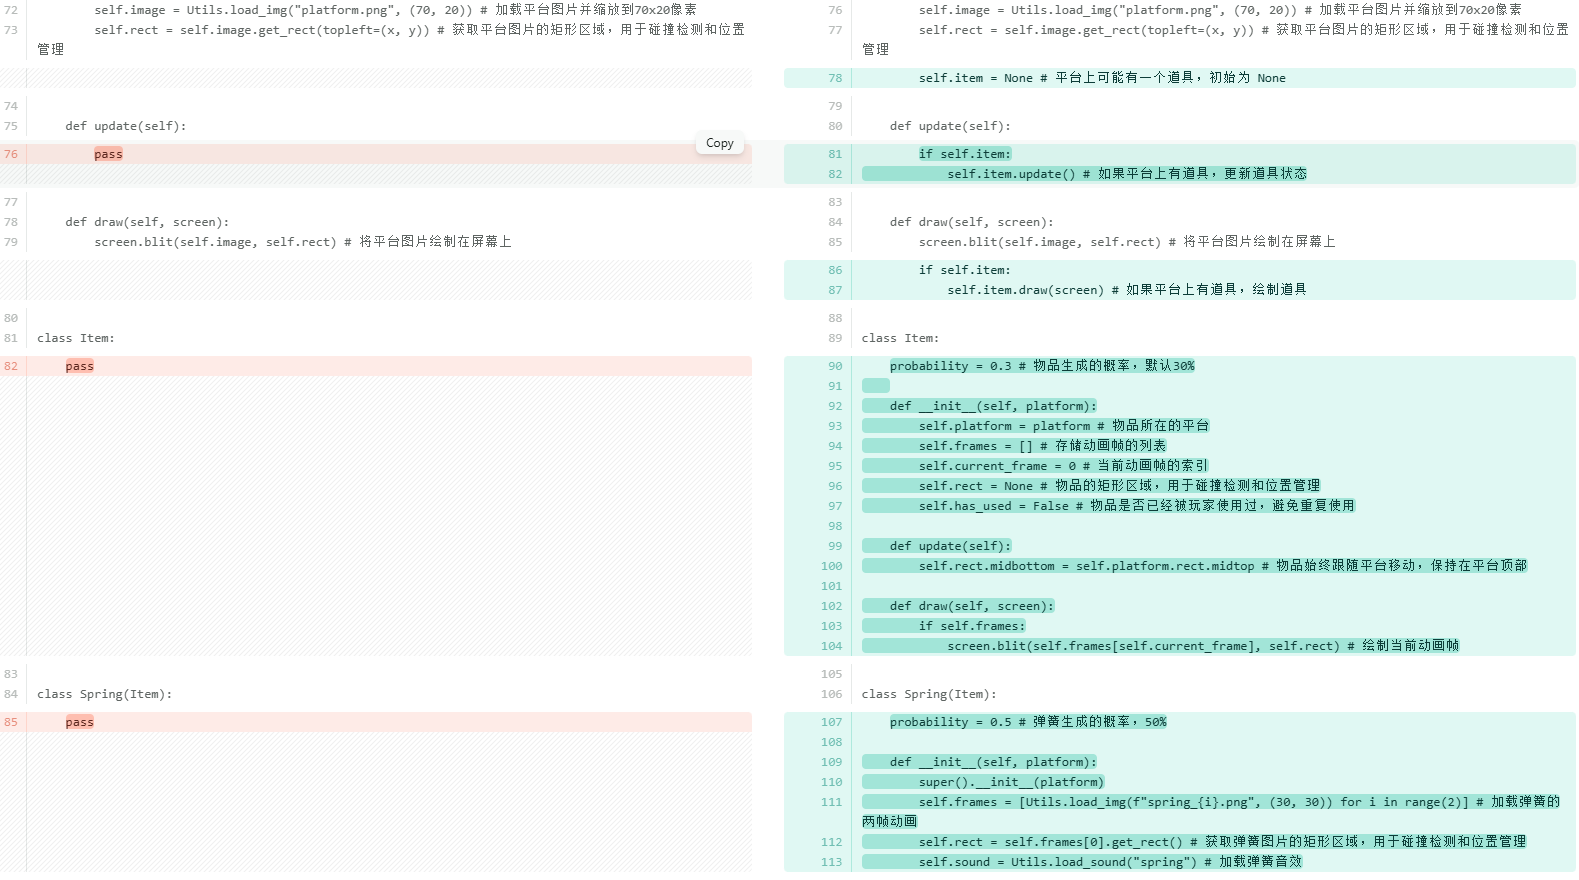Click the 'super().__init__(platform)' line
Viewport: 1579px width, 880px height.
[x=1010, y=782]
